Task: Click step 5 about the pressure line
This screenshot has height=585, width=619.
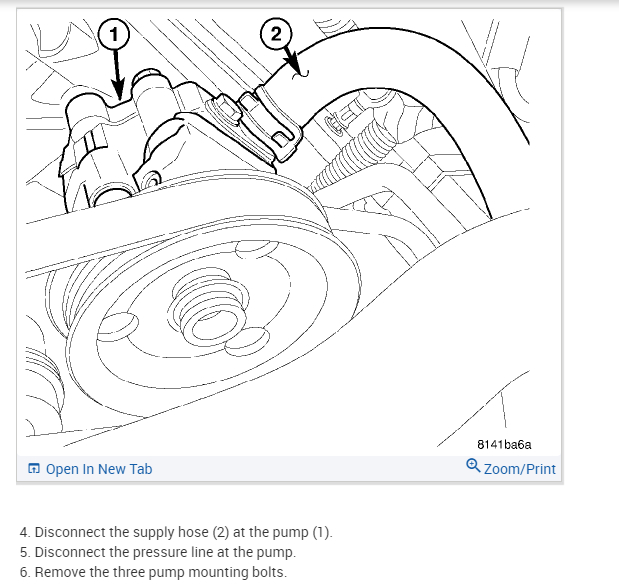Action: tap(158, 552)
